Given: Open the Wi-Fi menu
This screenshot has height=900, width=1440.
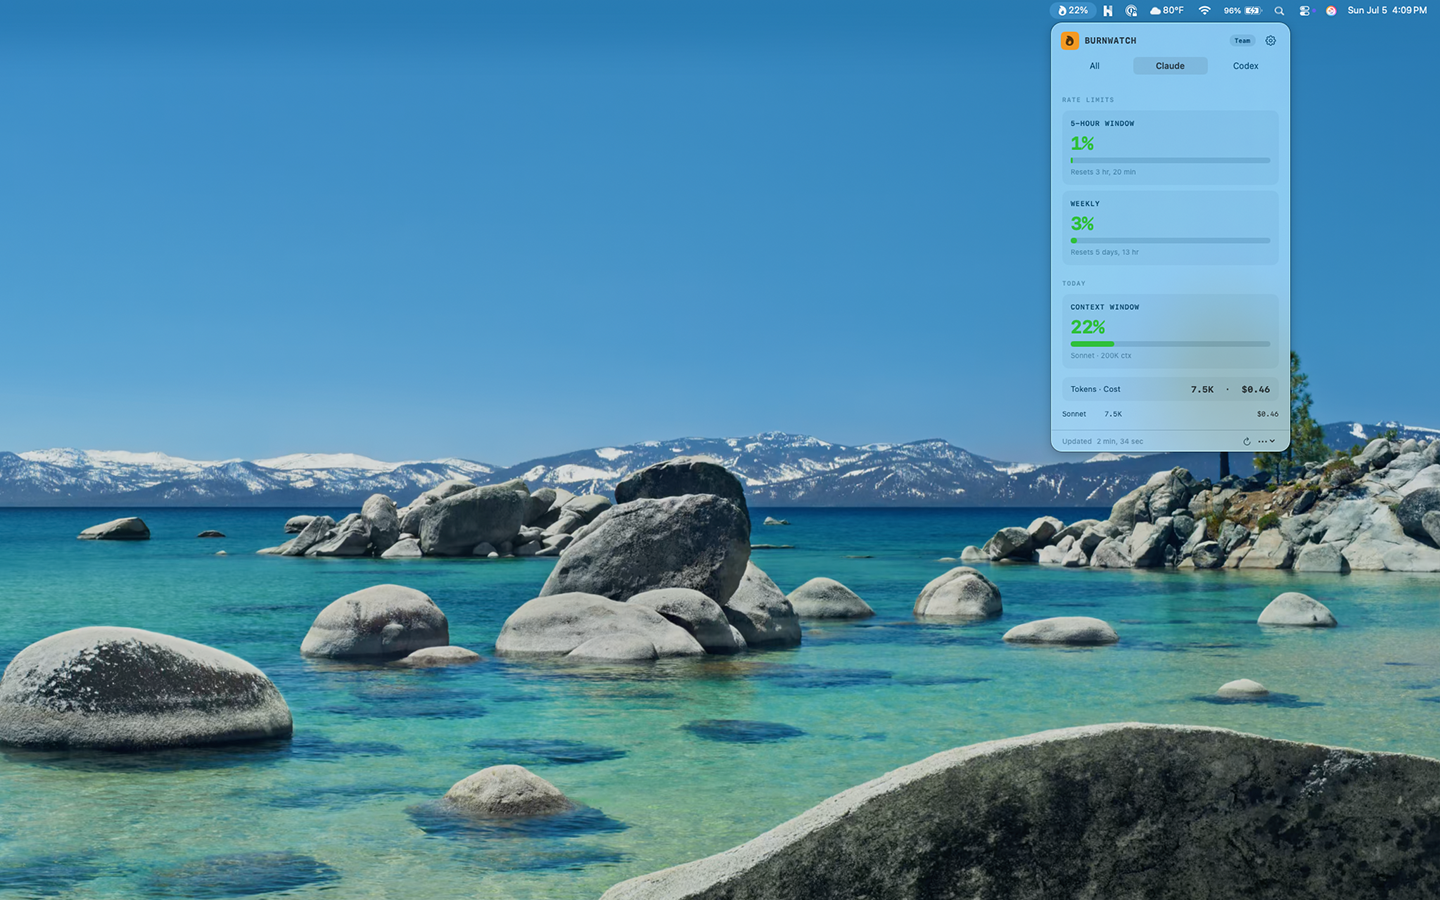Looking at the screenshot, I should coord(1204,10).
